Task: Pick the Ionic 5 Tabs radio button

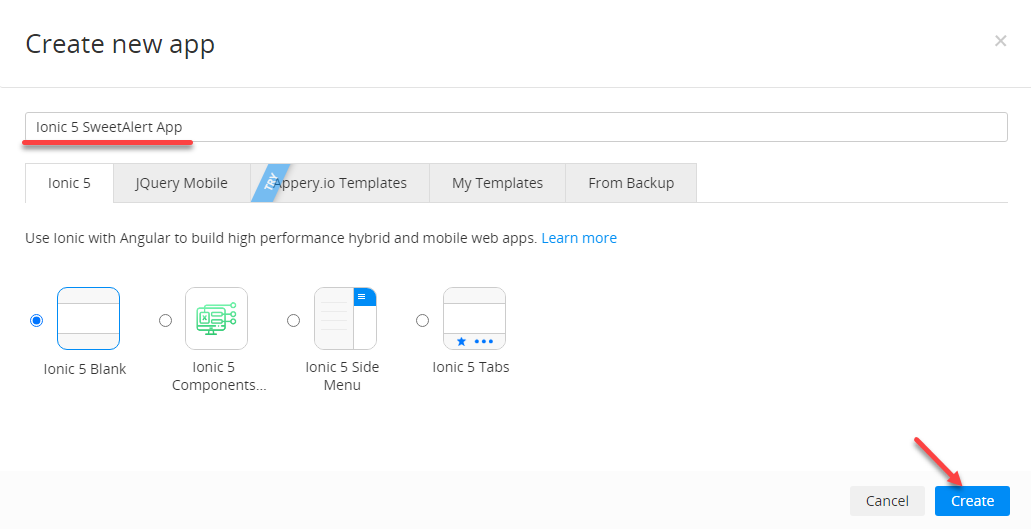Action: coord(422,320)
